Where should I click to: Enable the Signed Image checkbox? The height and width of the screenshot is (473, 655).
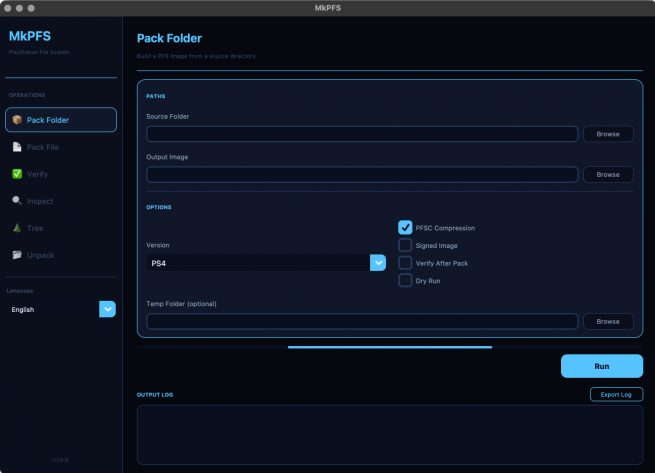[x=405, y=245]
